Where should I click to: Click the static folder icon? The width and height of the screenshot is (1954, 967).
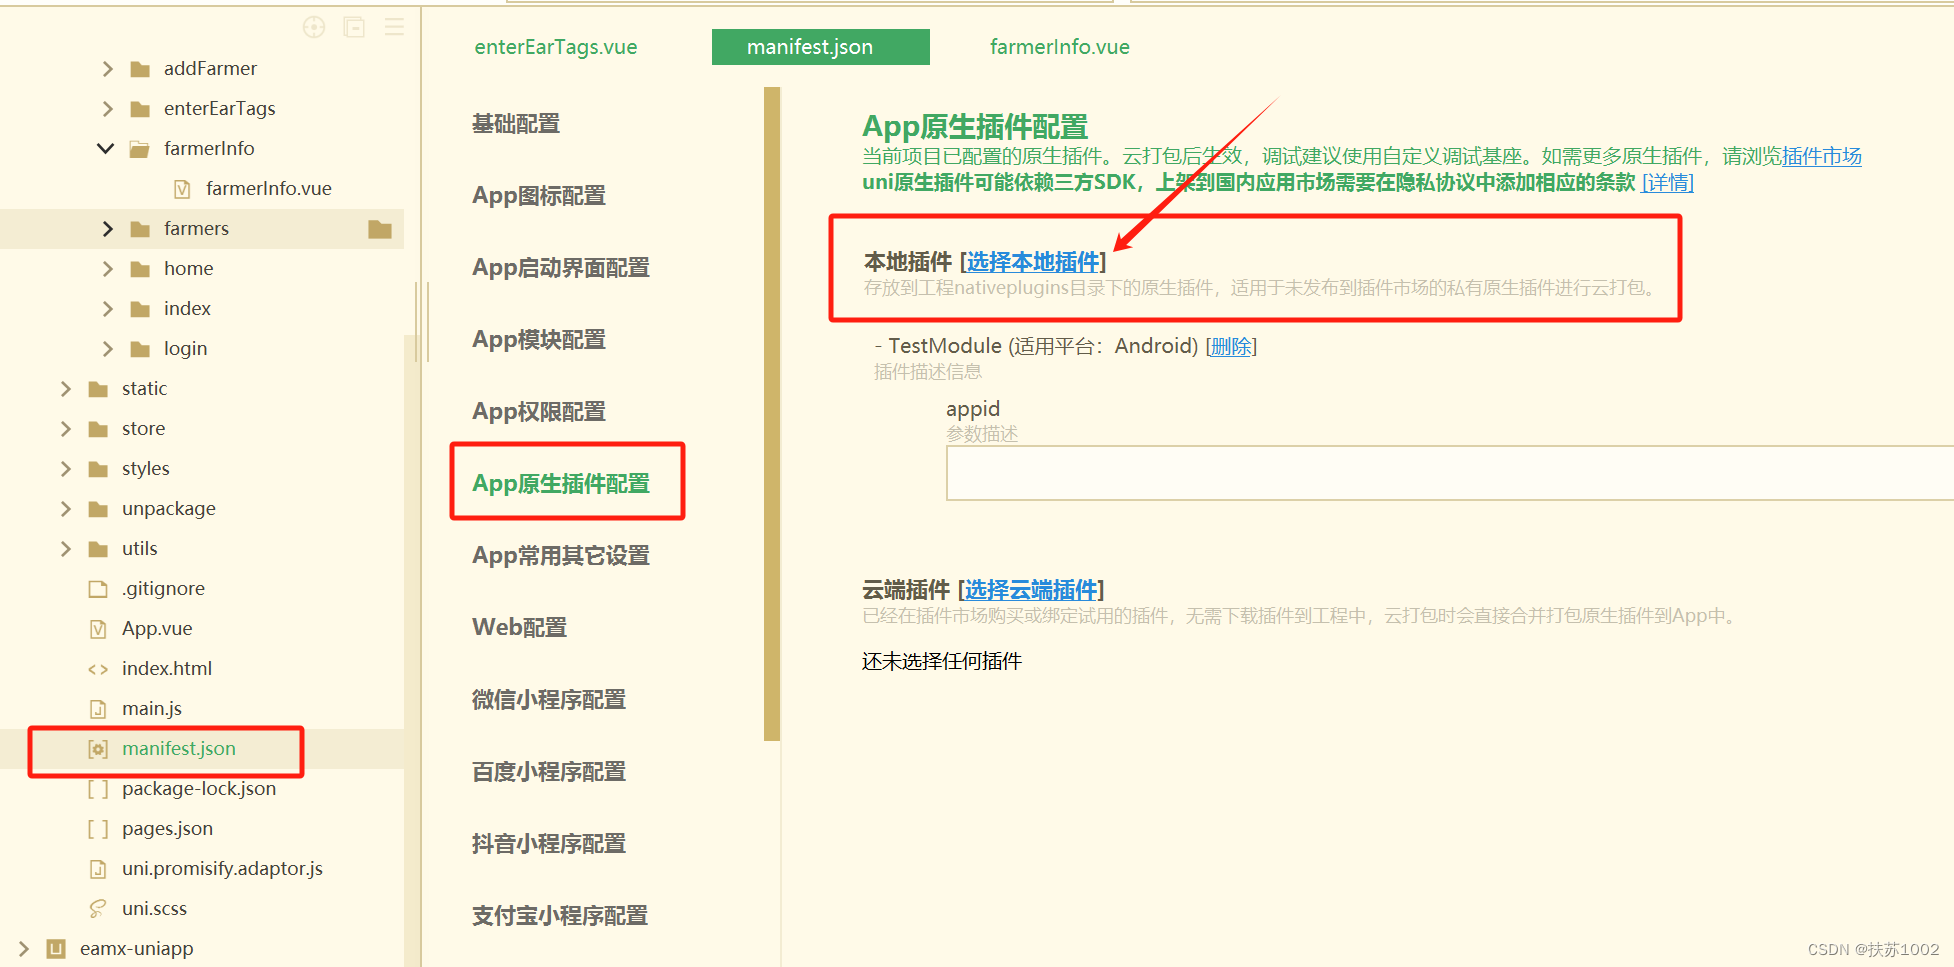click(x=98, y=389)
